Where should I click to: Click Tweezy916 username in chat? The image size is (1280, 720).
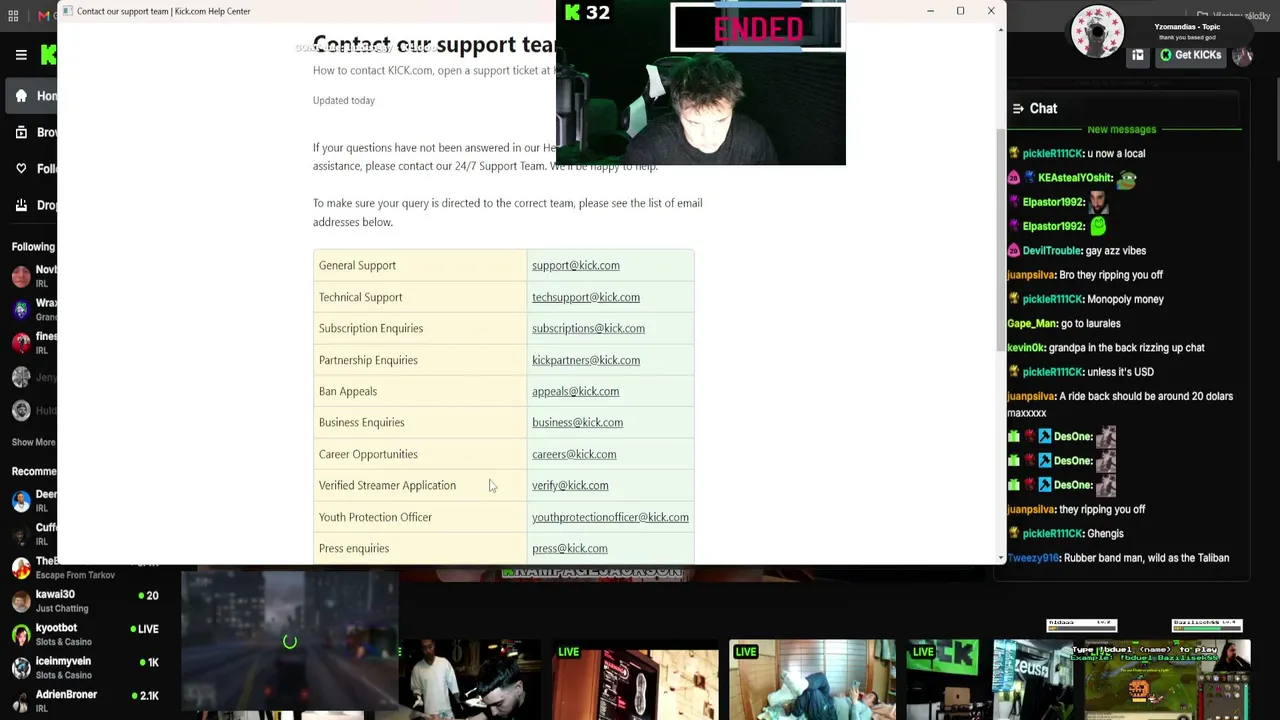coord(1033,558)
